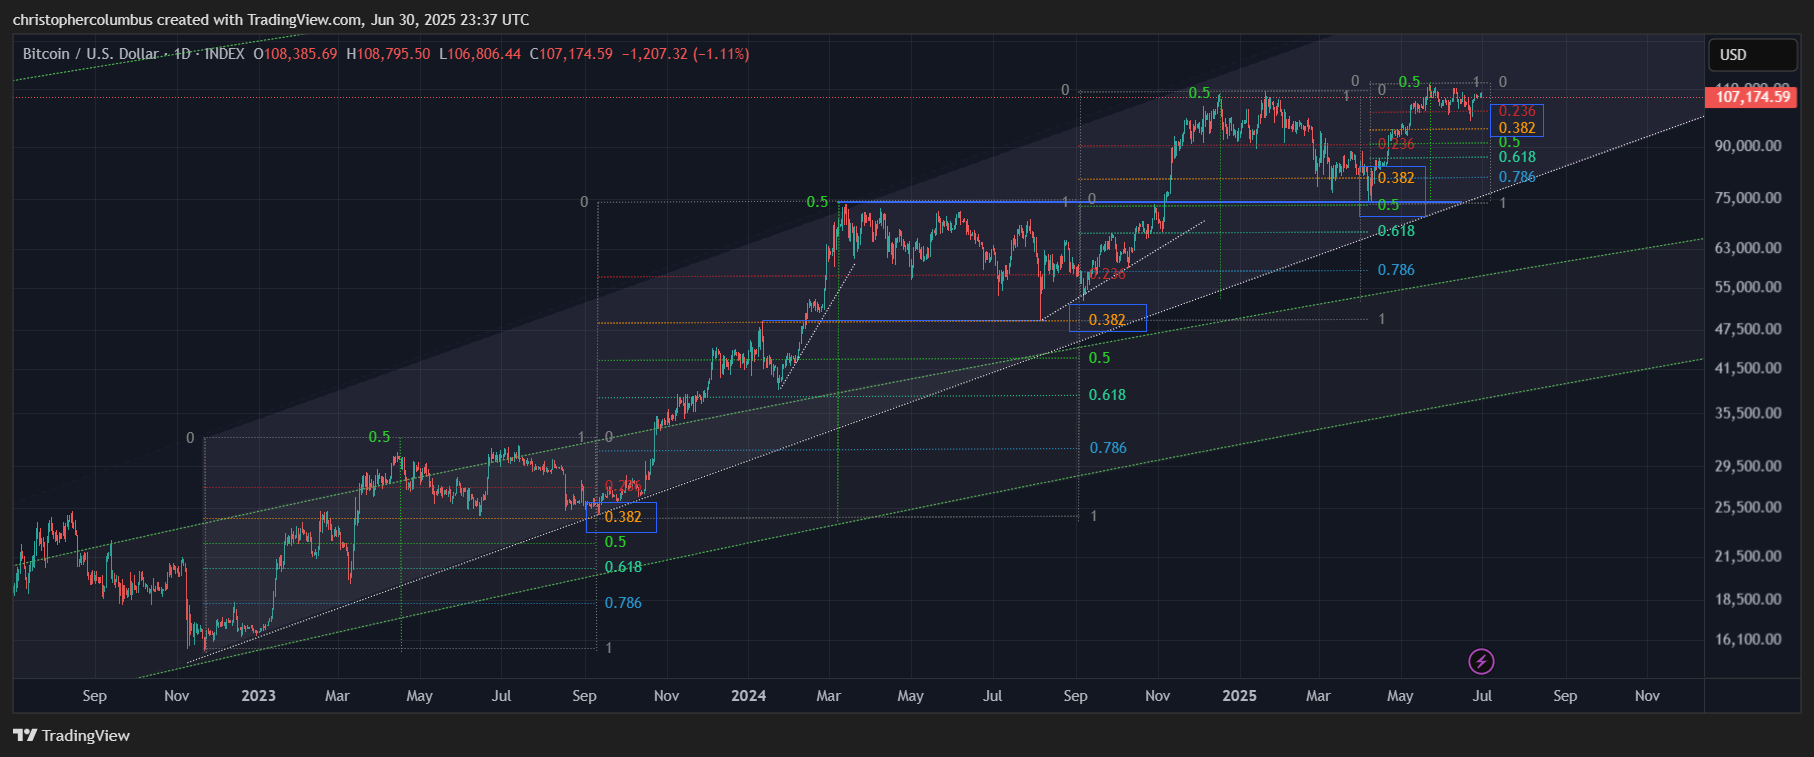Click the 18,500.00 price axis label
Screen dimensions: 1814x757
click(x=1748, y=599)
